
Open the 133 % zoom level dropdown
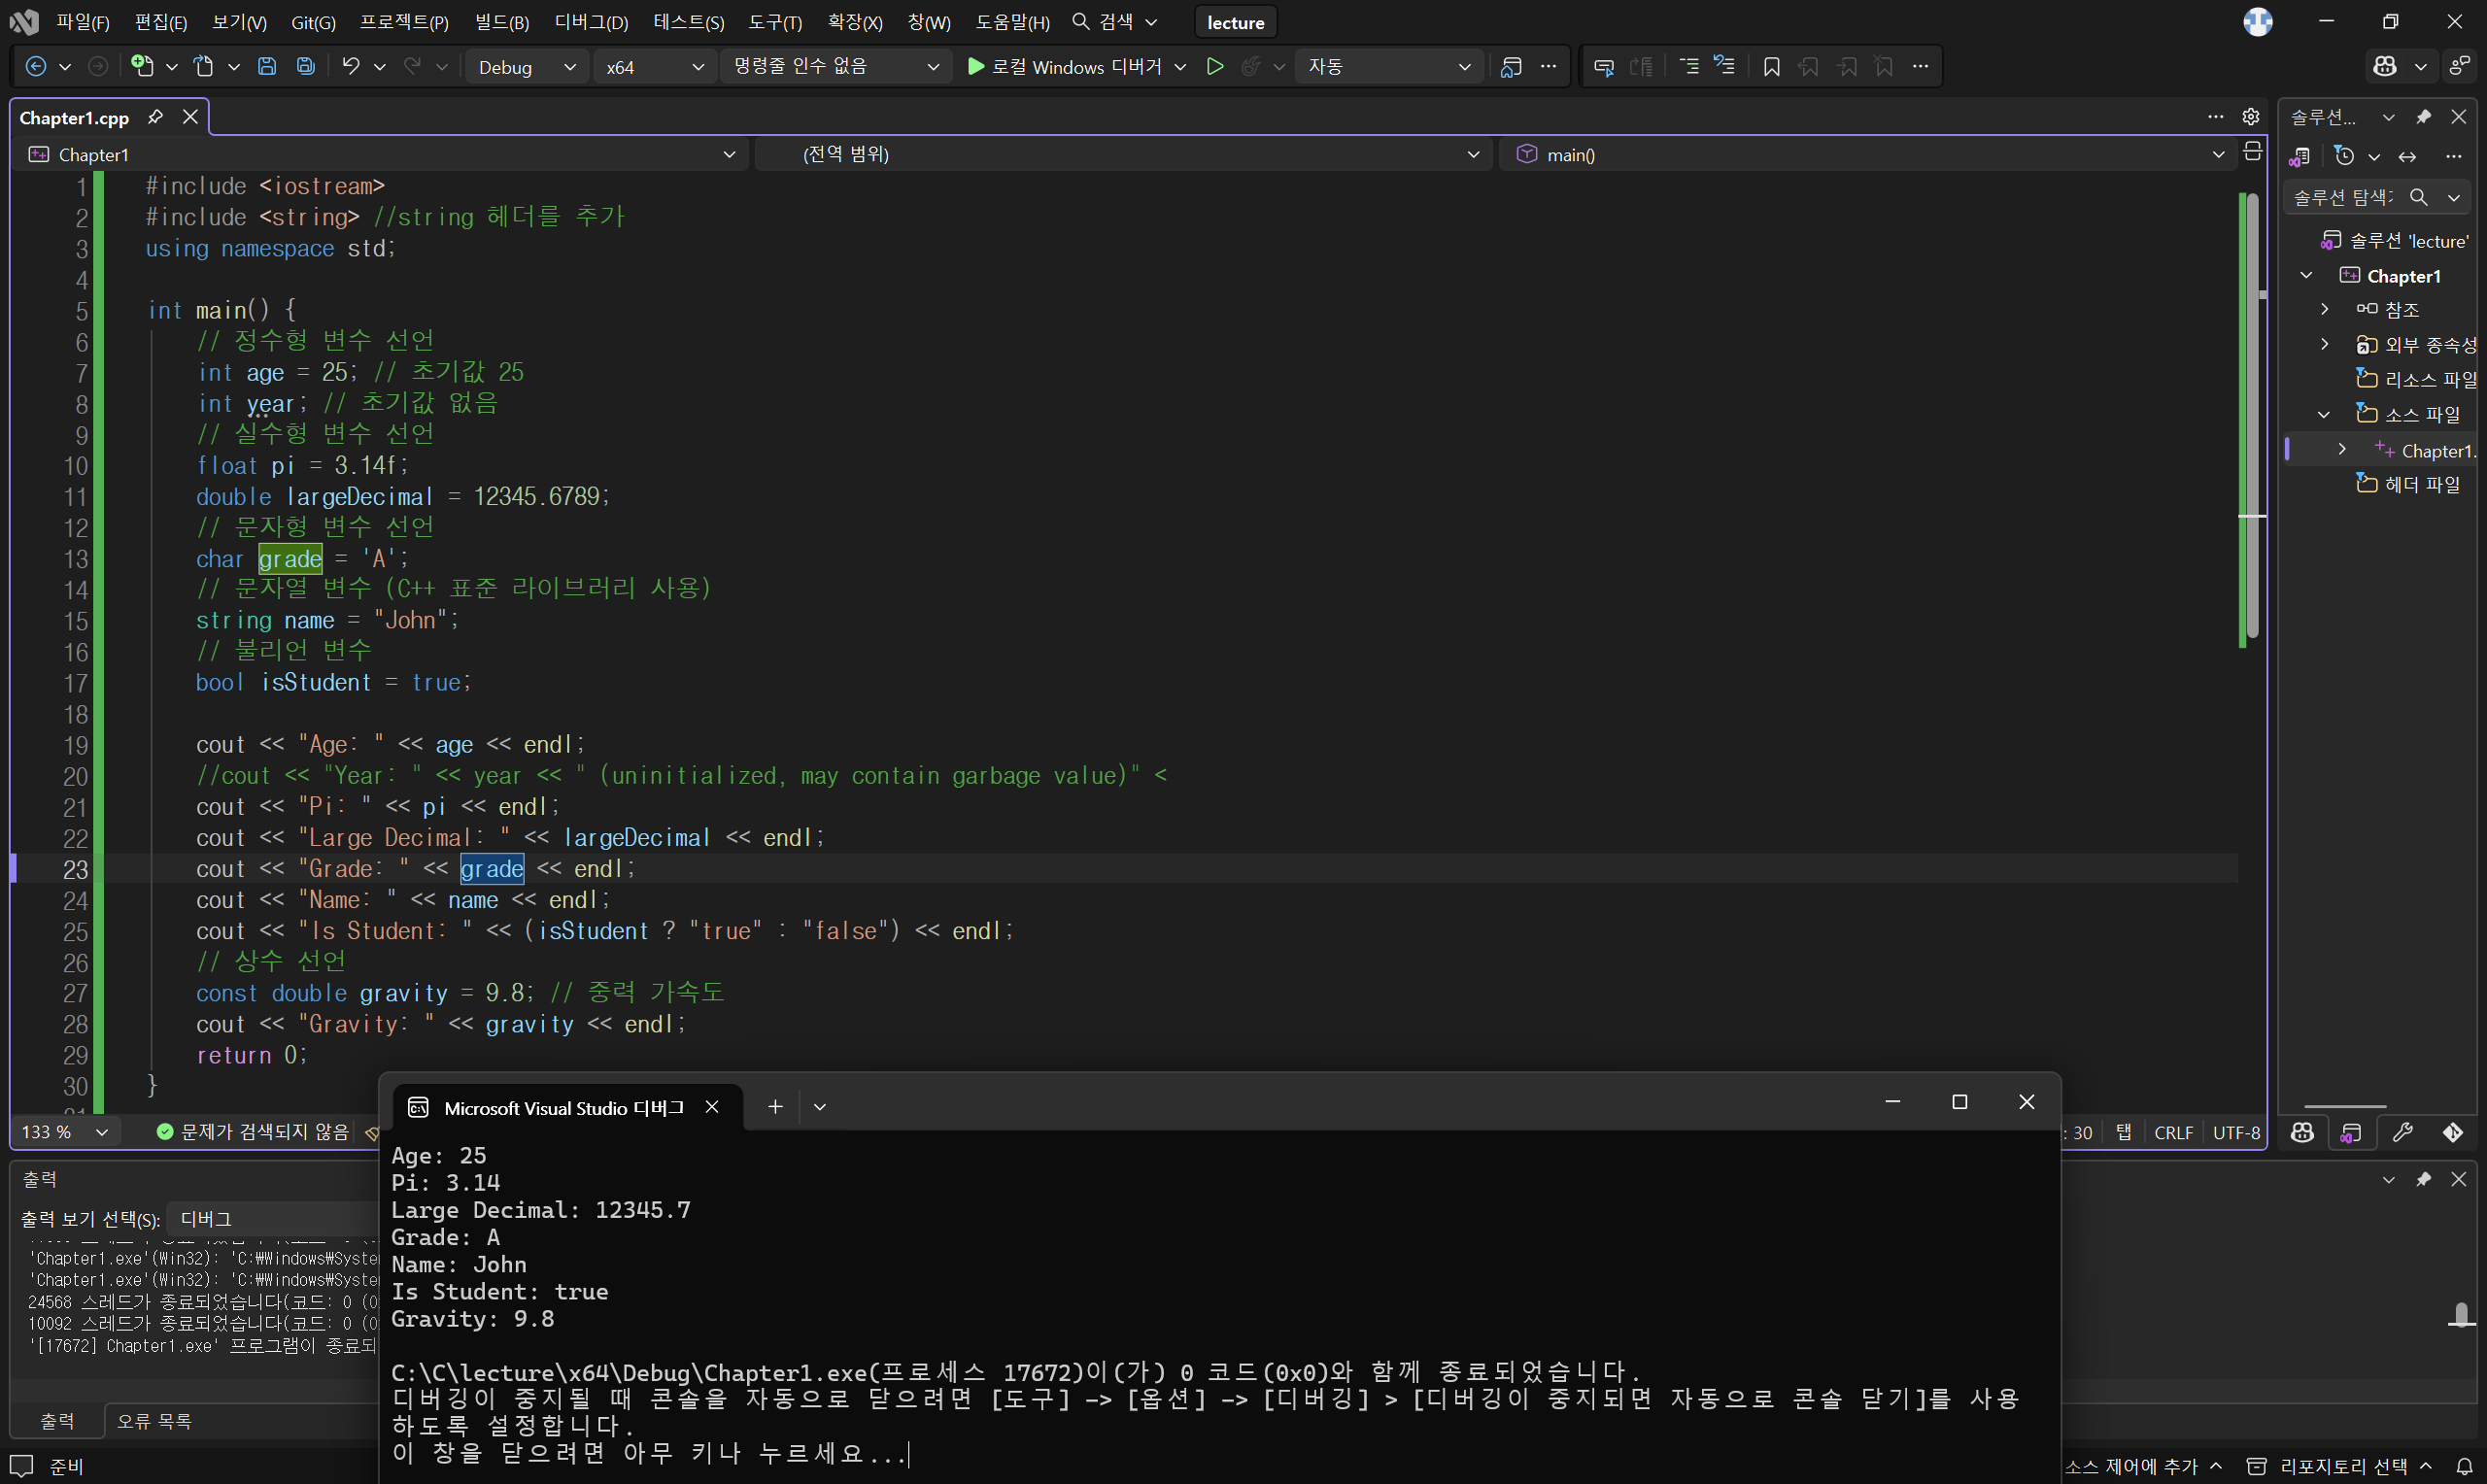click(x=64, y=1132)
